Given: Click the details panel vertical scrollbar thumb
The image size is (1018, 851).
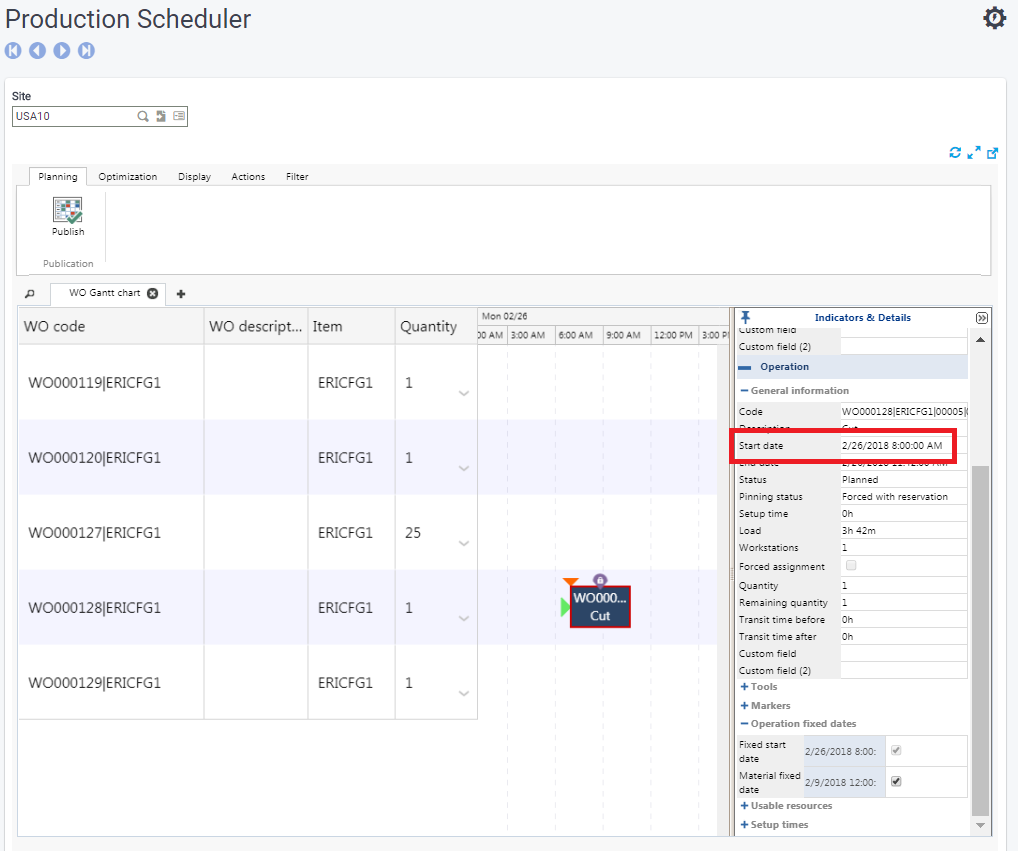Looking at the screenshot, I should point(979,640).
